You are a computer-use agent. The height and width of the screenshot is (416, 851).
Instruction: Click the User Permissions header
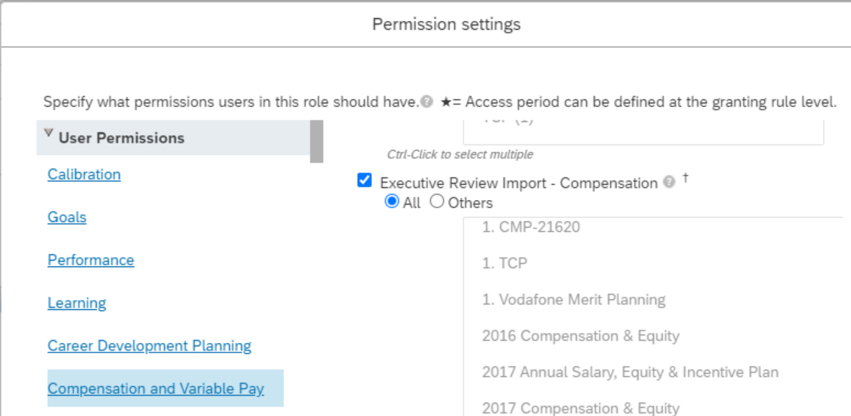tap(122, 138)
